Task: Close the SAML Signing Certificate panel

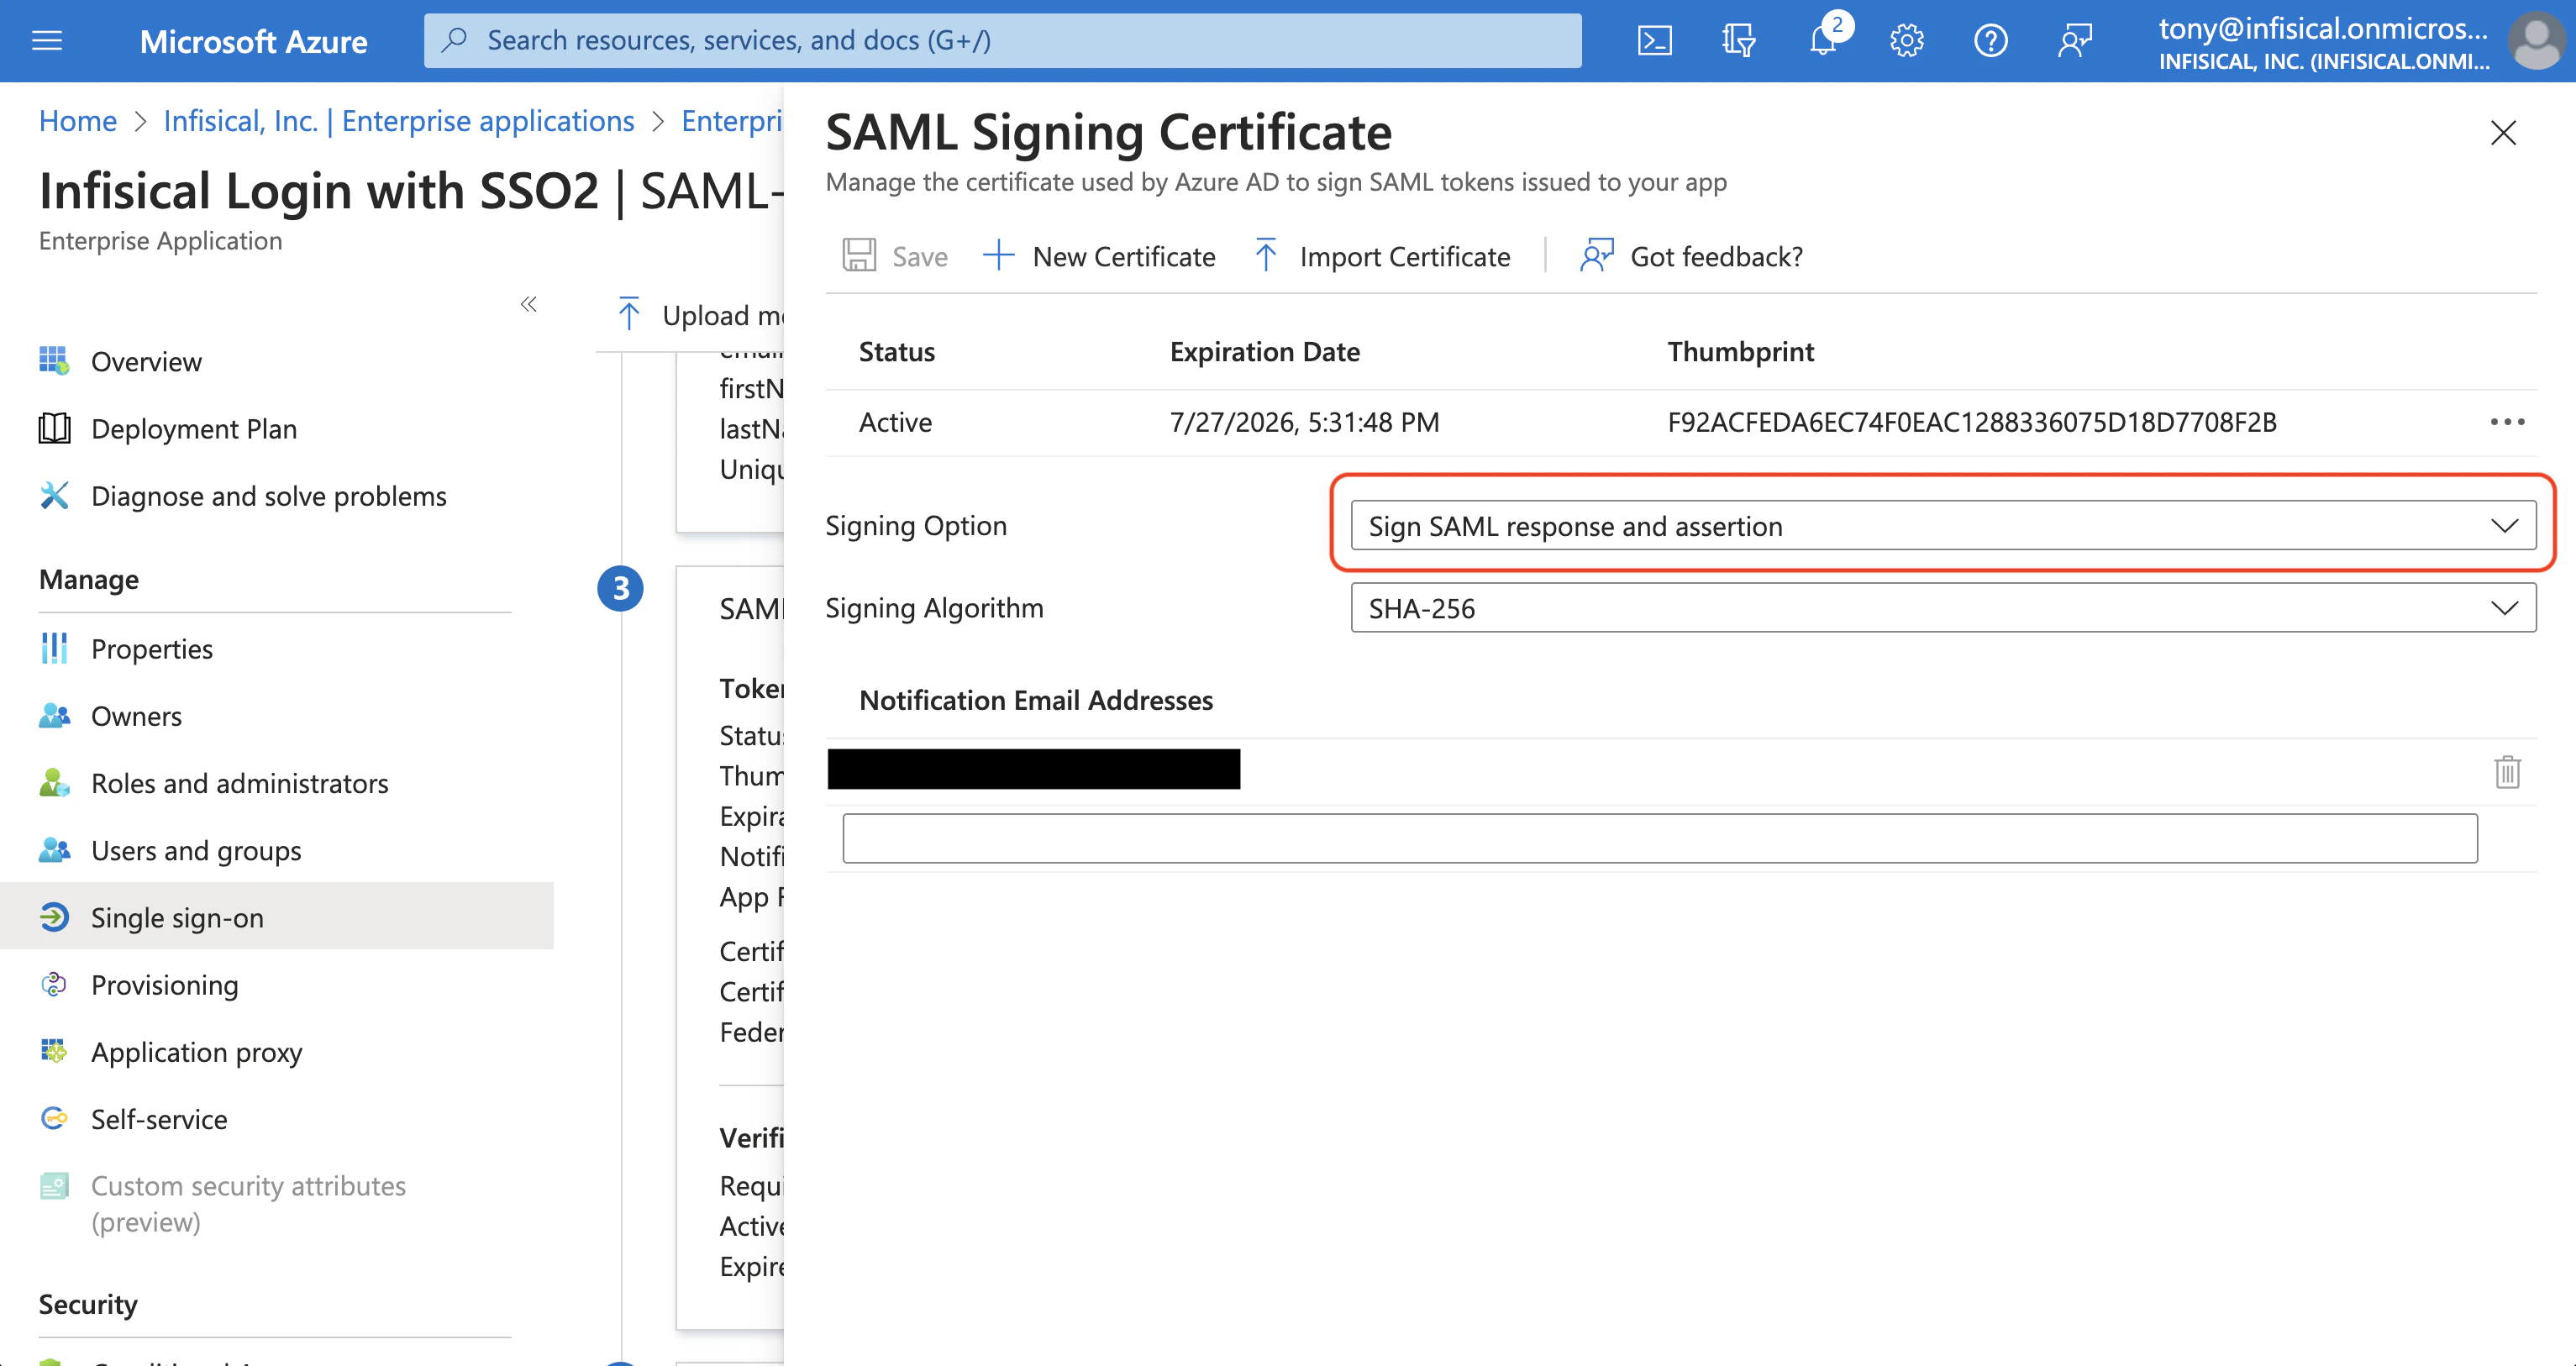Action: [x=2502, y=133]
